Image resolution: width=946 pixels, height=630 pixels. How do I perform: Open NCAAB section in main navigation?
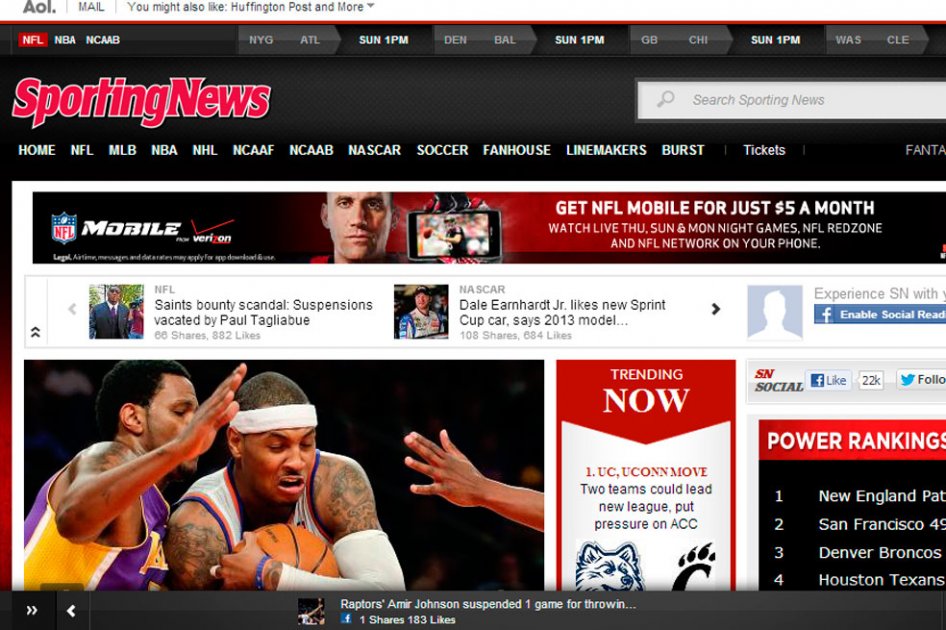[311, 150]
